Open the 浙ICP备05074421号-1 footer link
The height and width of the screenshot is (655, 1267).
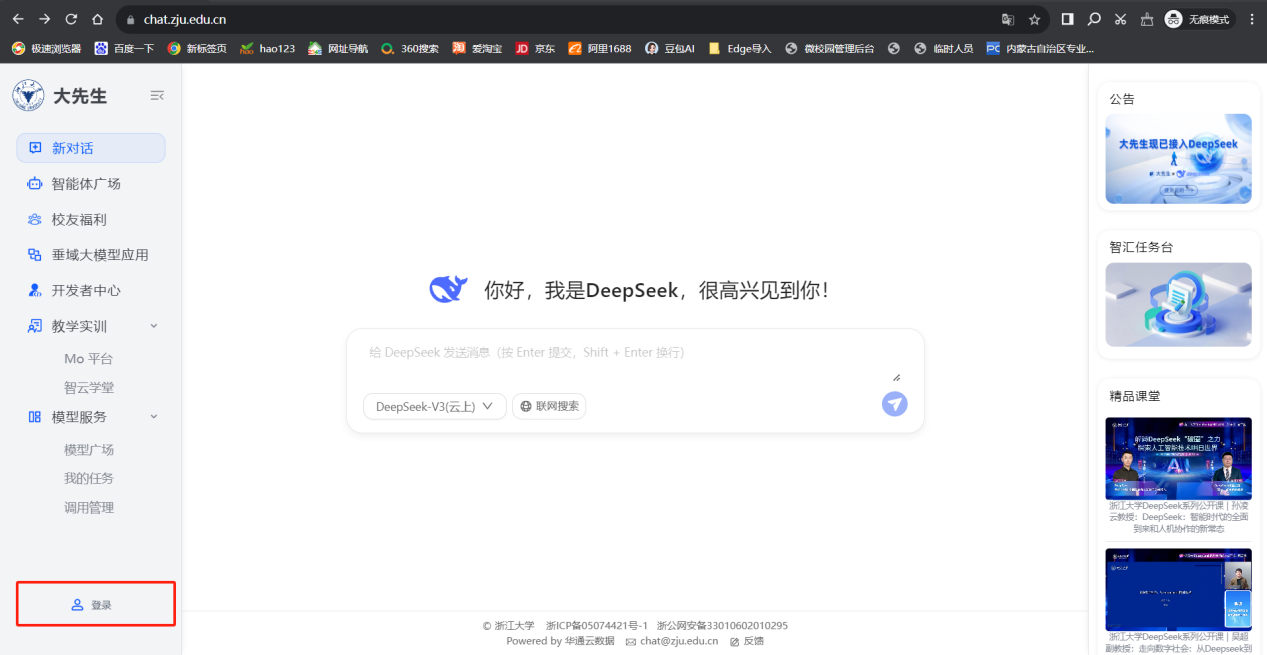(597, 626)
